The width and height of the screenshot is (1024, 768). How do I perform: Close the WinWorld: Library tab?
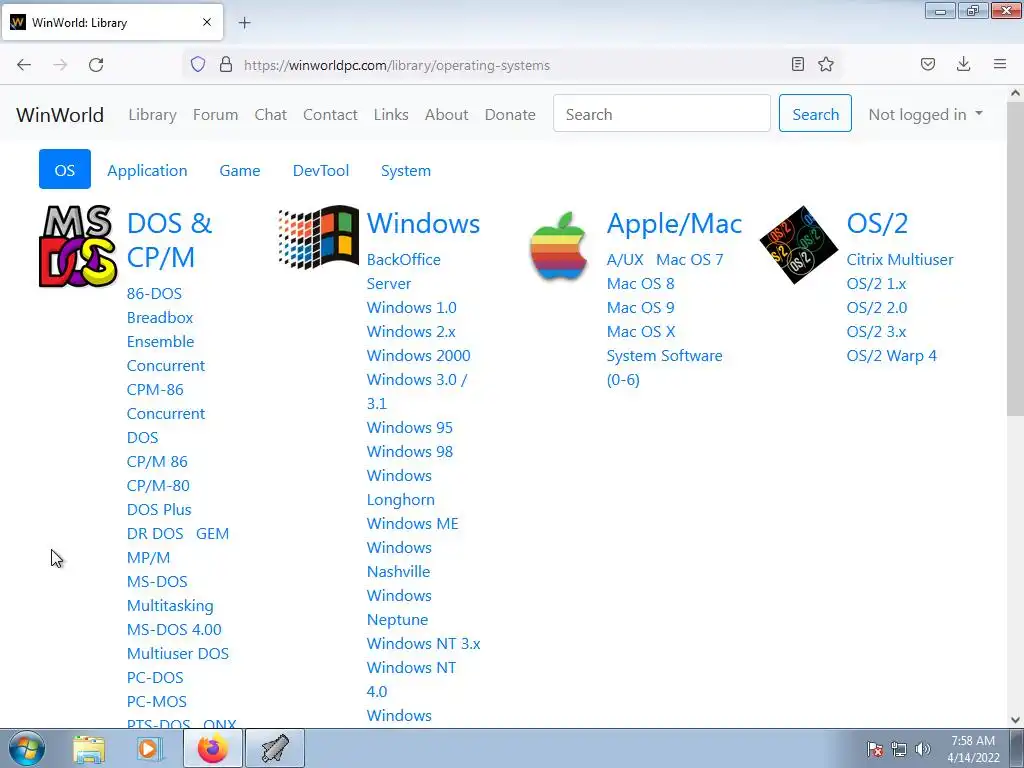[x=207, y=22]
